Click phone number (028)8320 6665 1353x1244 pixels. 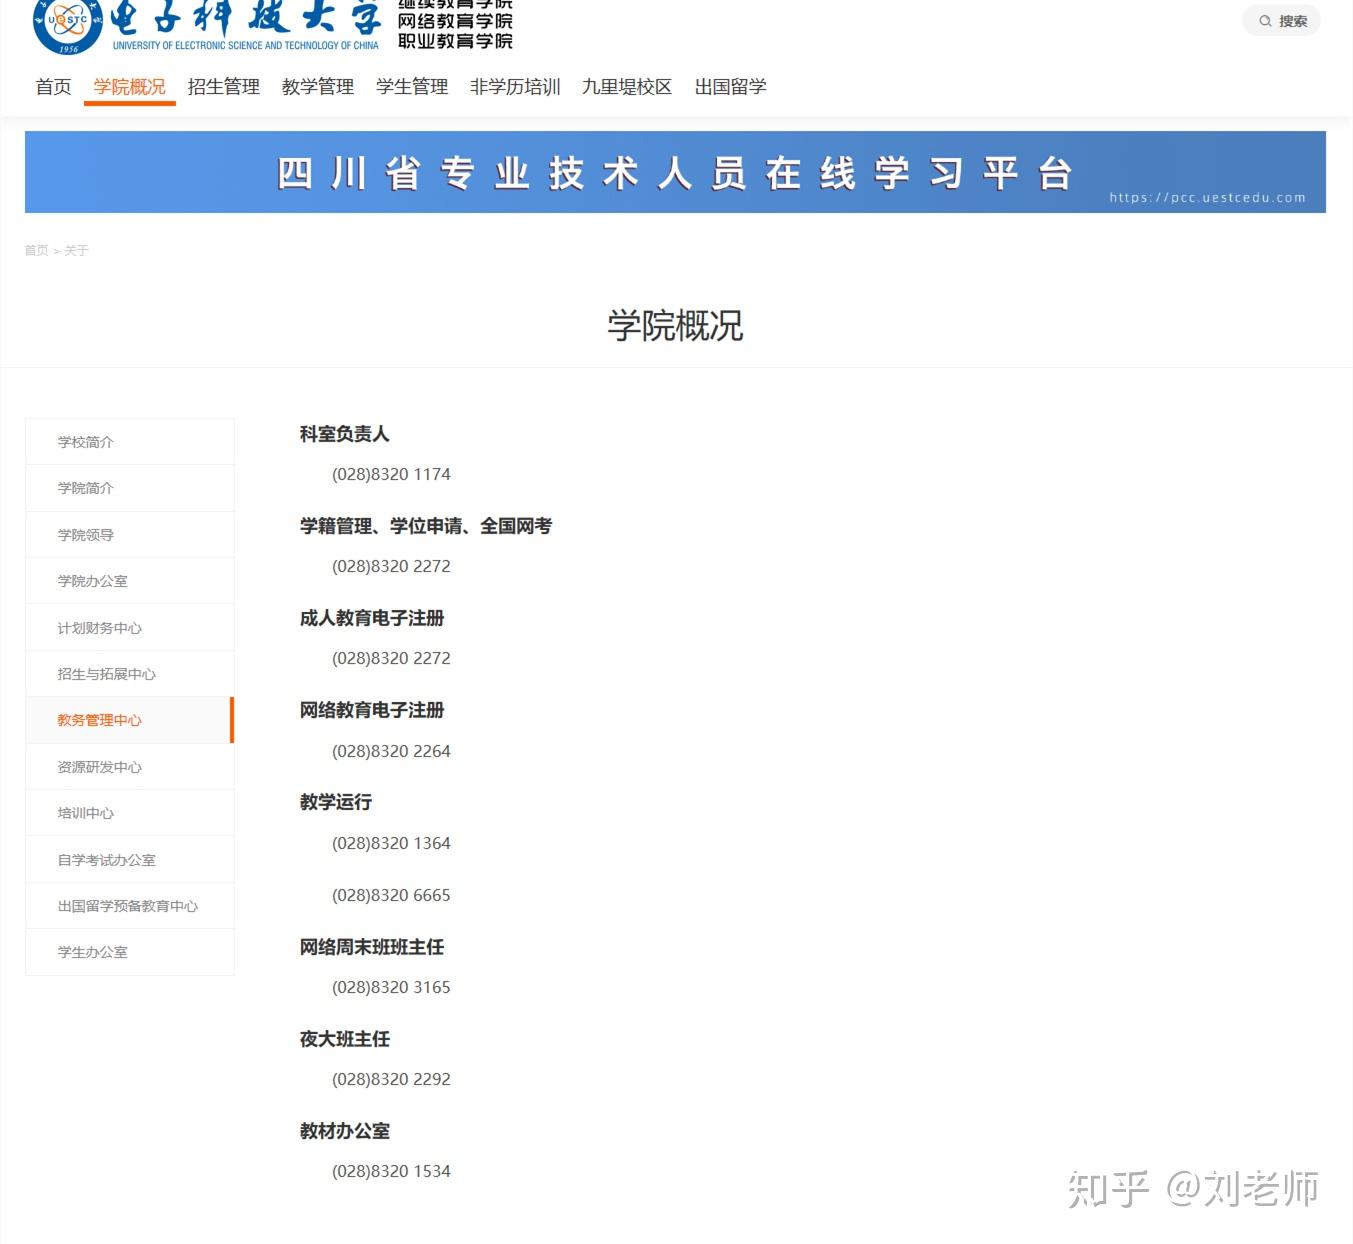tap(391, 895)
